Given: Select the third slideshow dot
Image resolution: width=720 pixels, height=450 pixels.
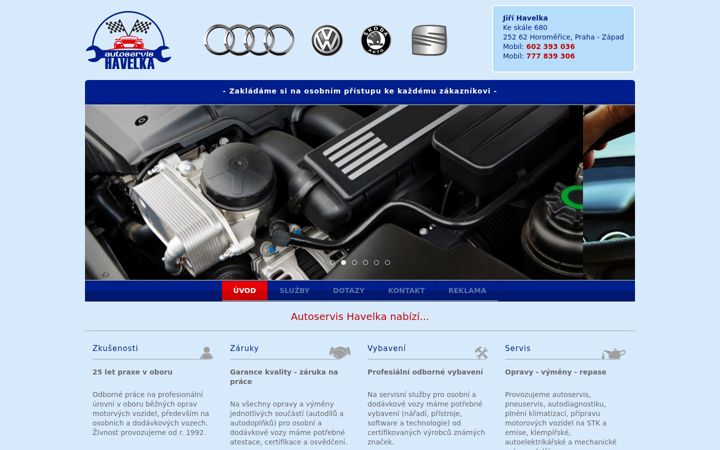Looking at the screenshot, I should pos(354,263).
